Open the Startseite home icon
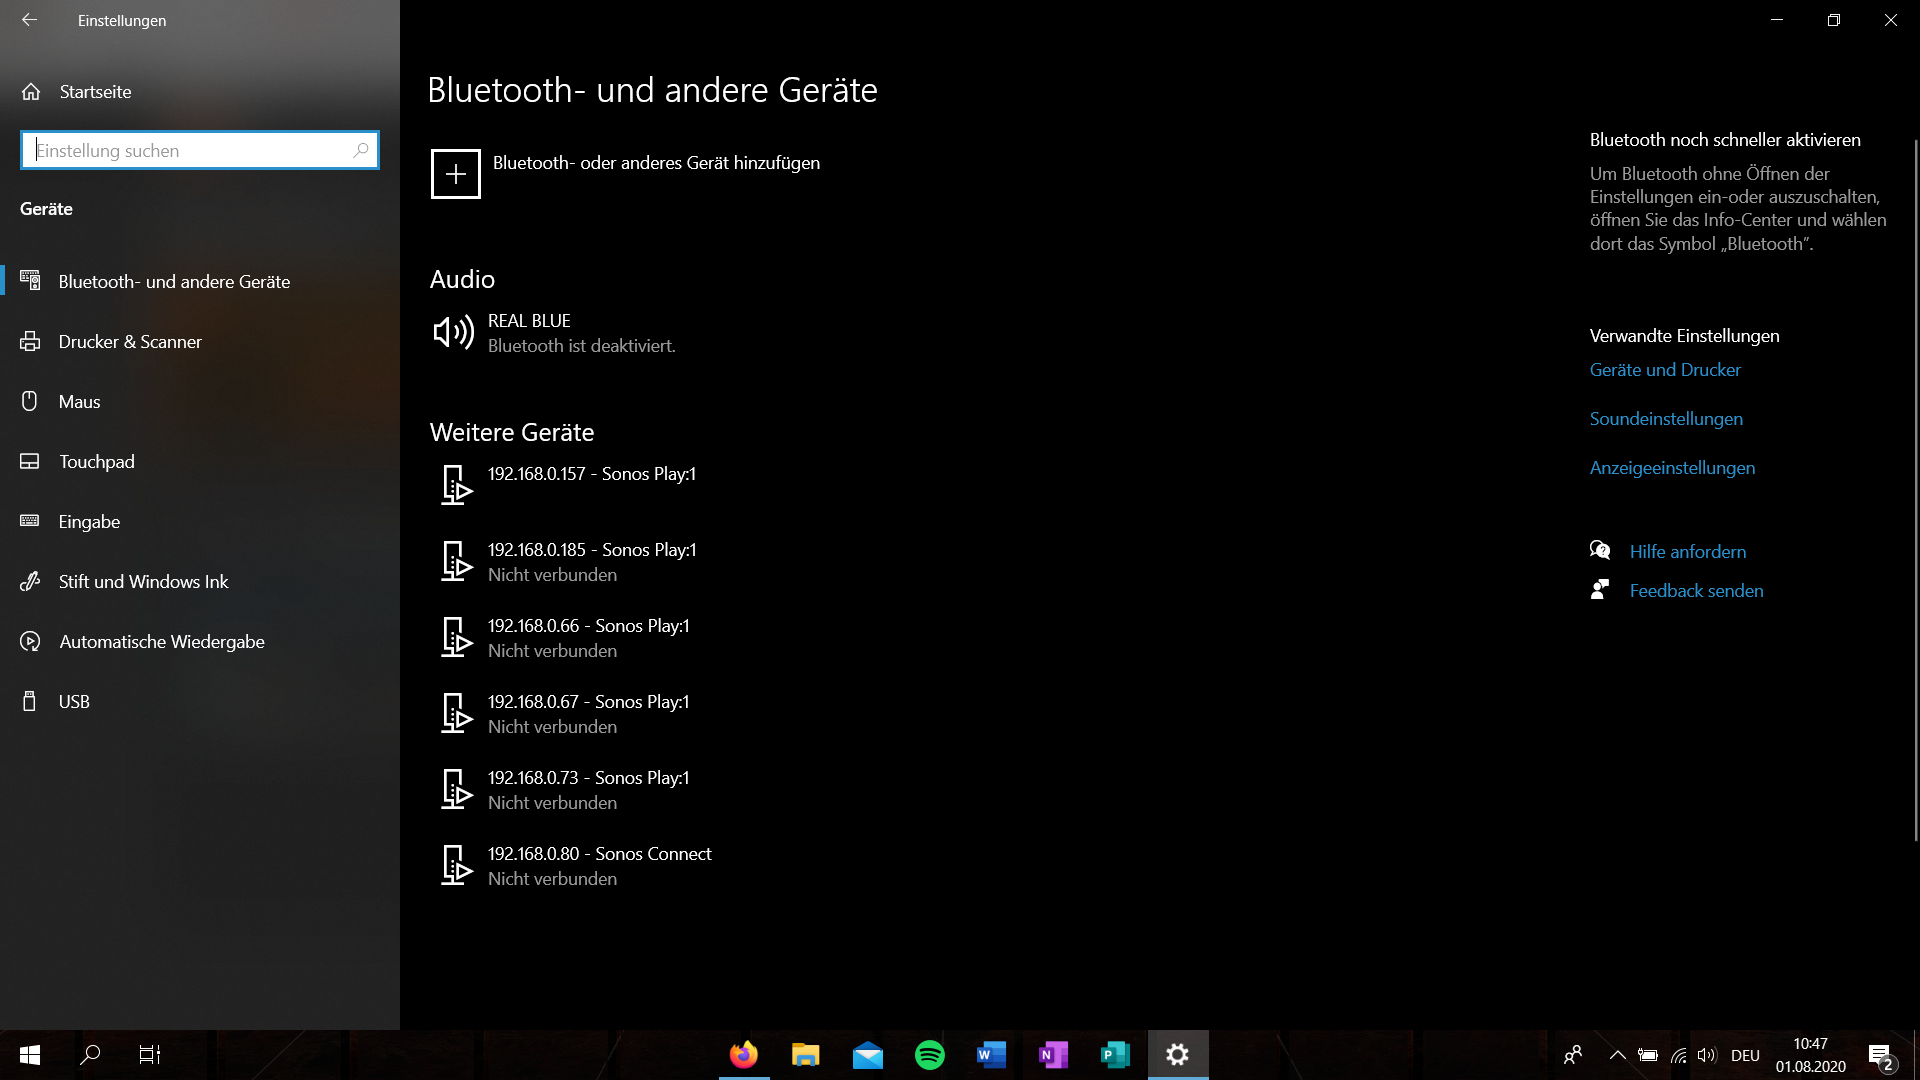Image resolution: width=1920 pixels, height=1080 pixels. tap(31, 91)
